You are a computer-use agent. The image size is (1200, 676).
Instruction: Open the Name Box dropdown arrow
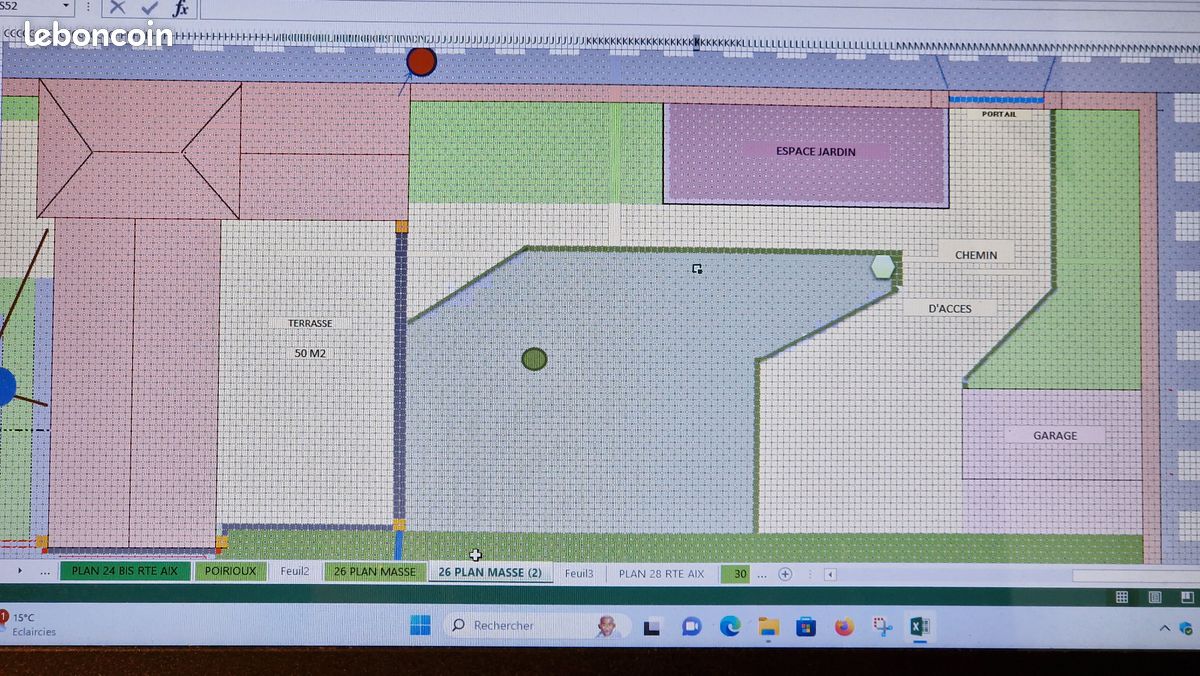(x=66, y=6)
